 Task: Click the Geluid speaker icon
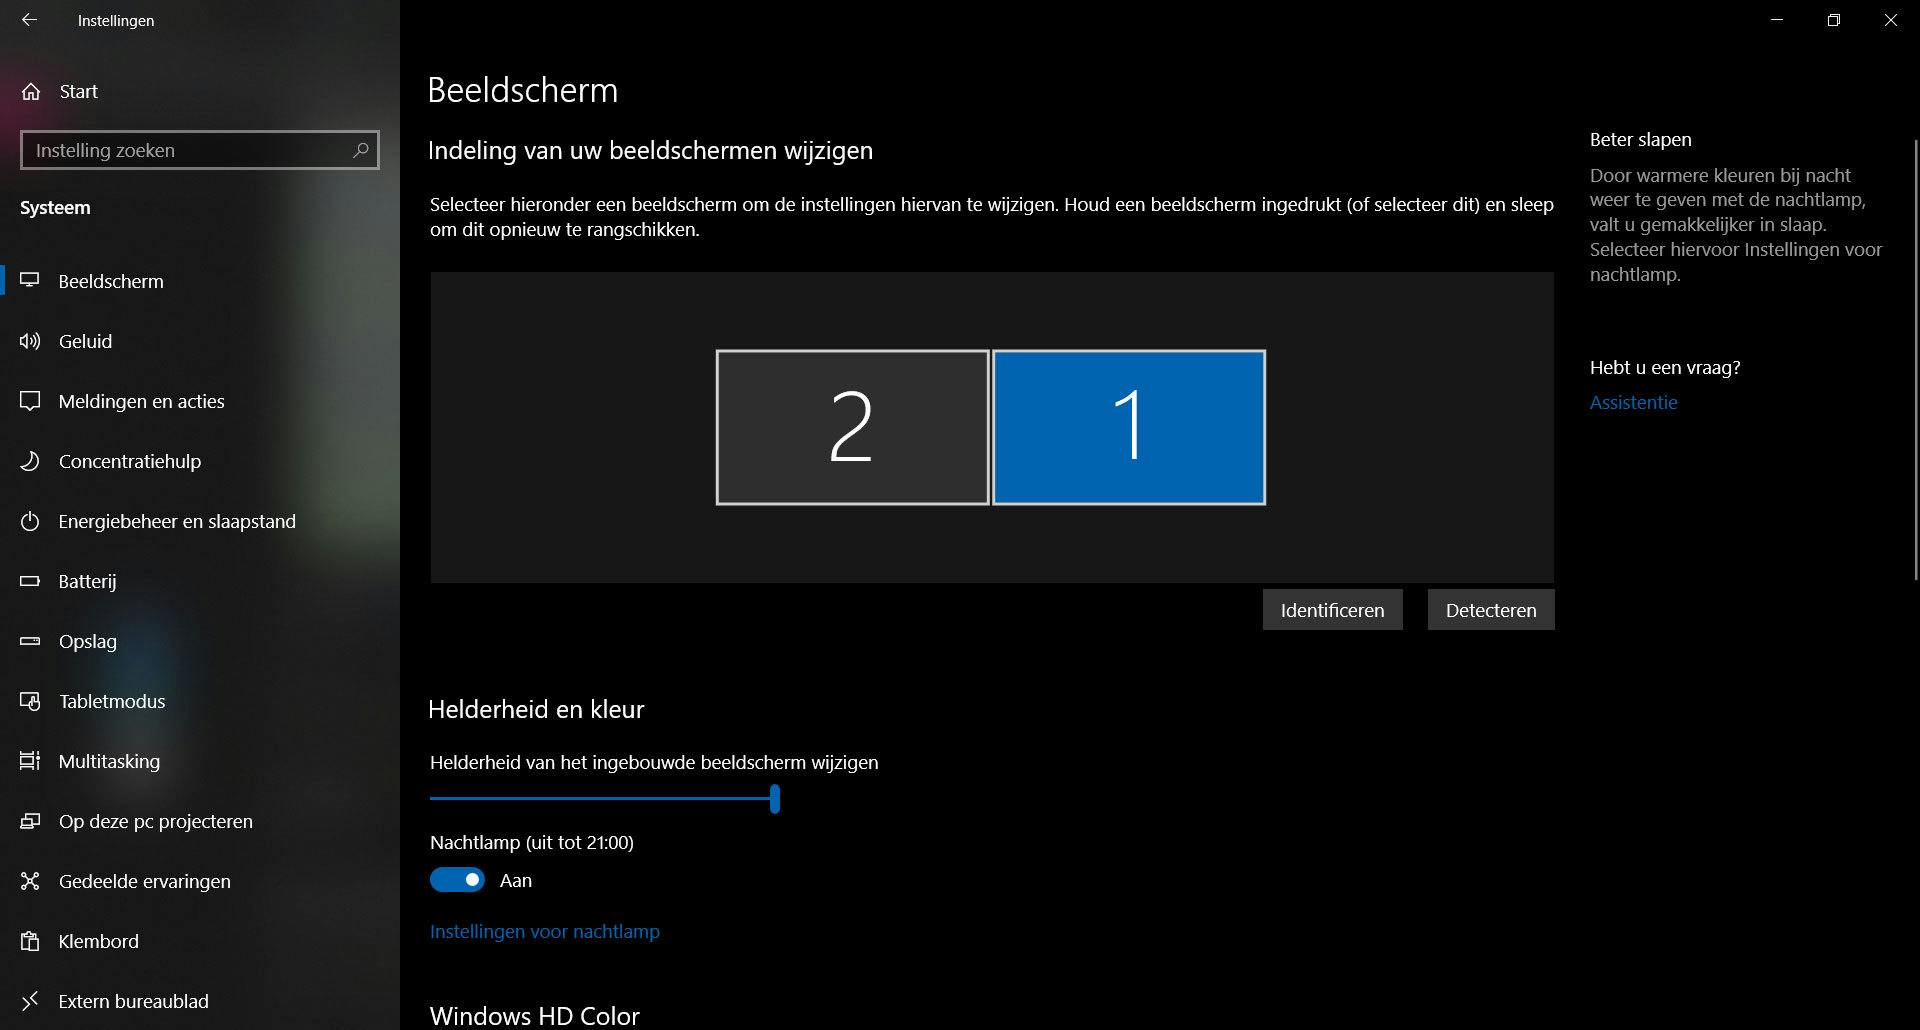pyautogui.click(x=30, y=341)
